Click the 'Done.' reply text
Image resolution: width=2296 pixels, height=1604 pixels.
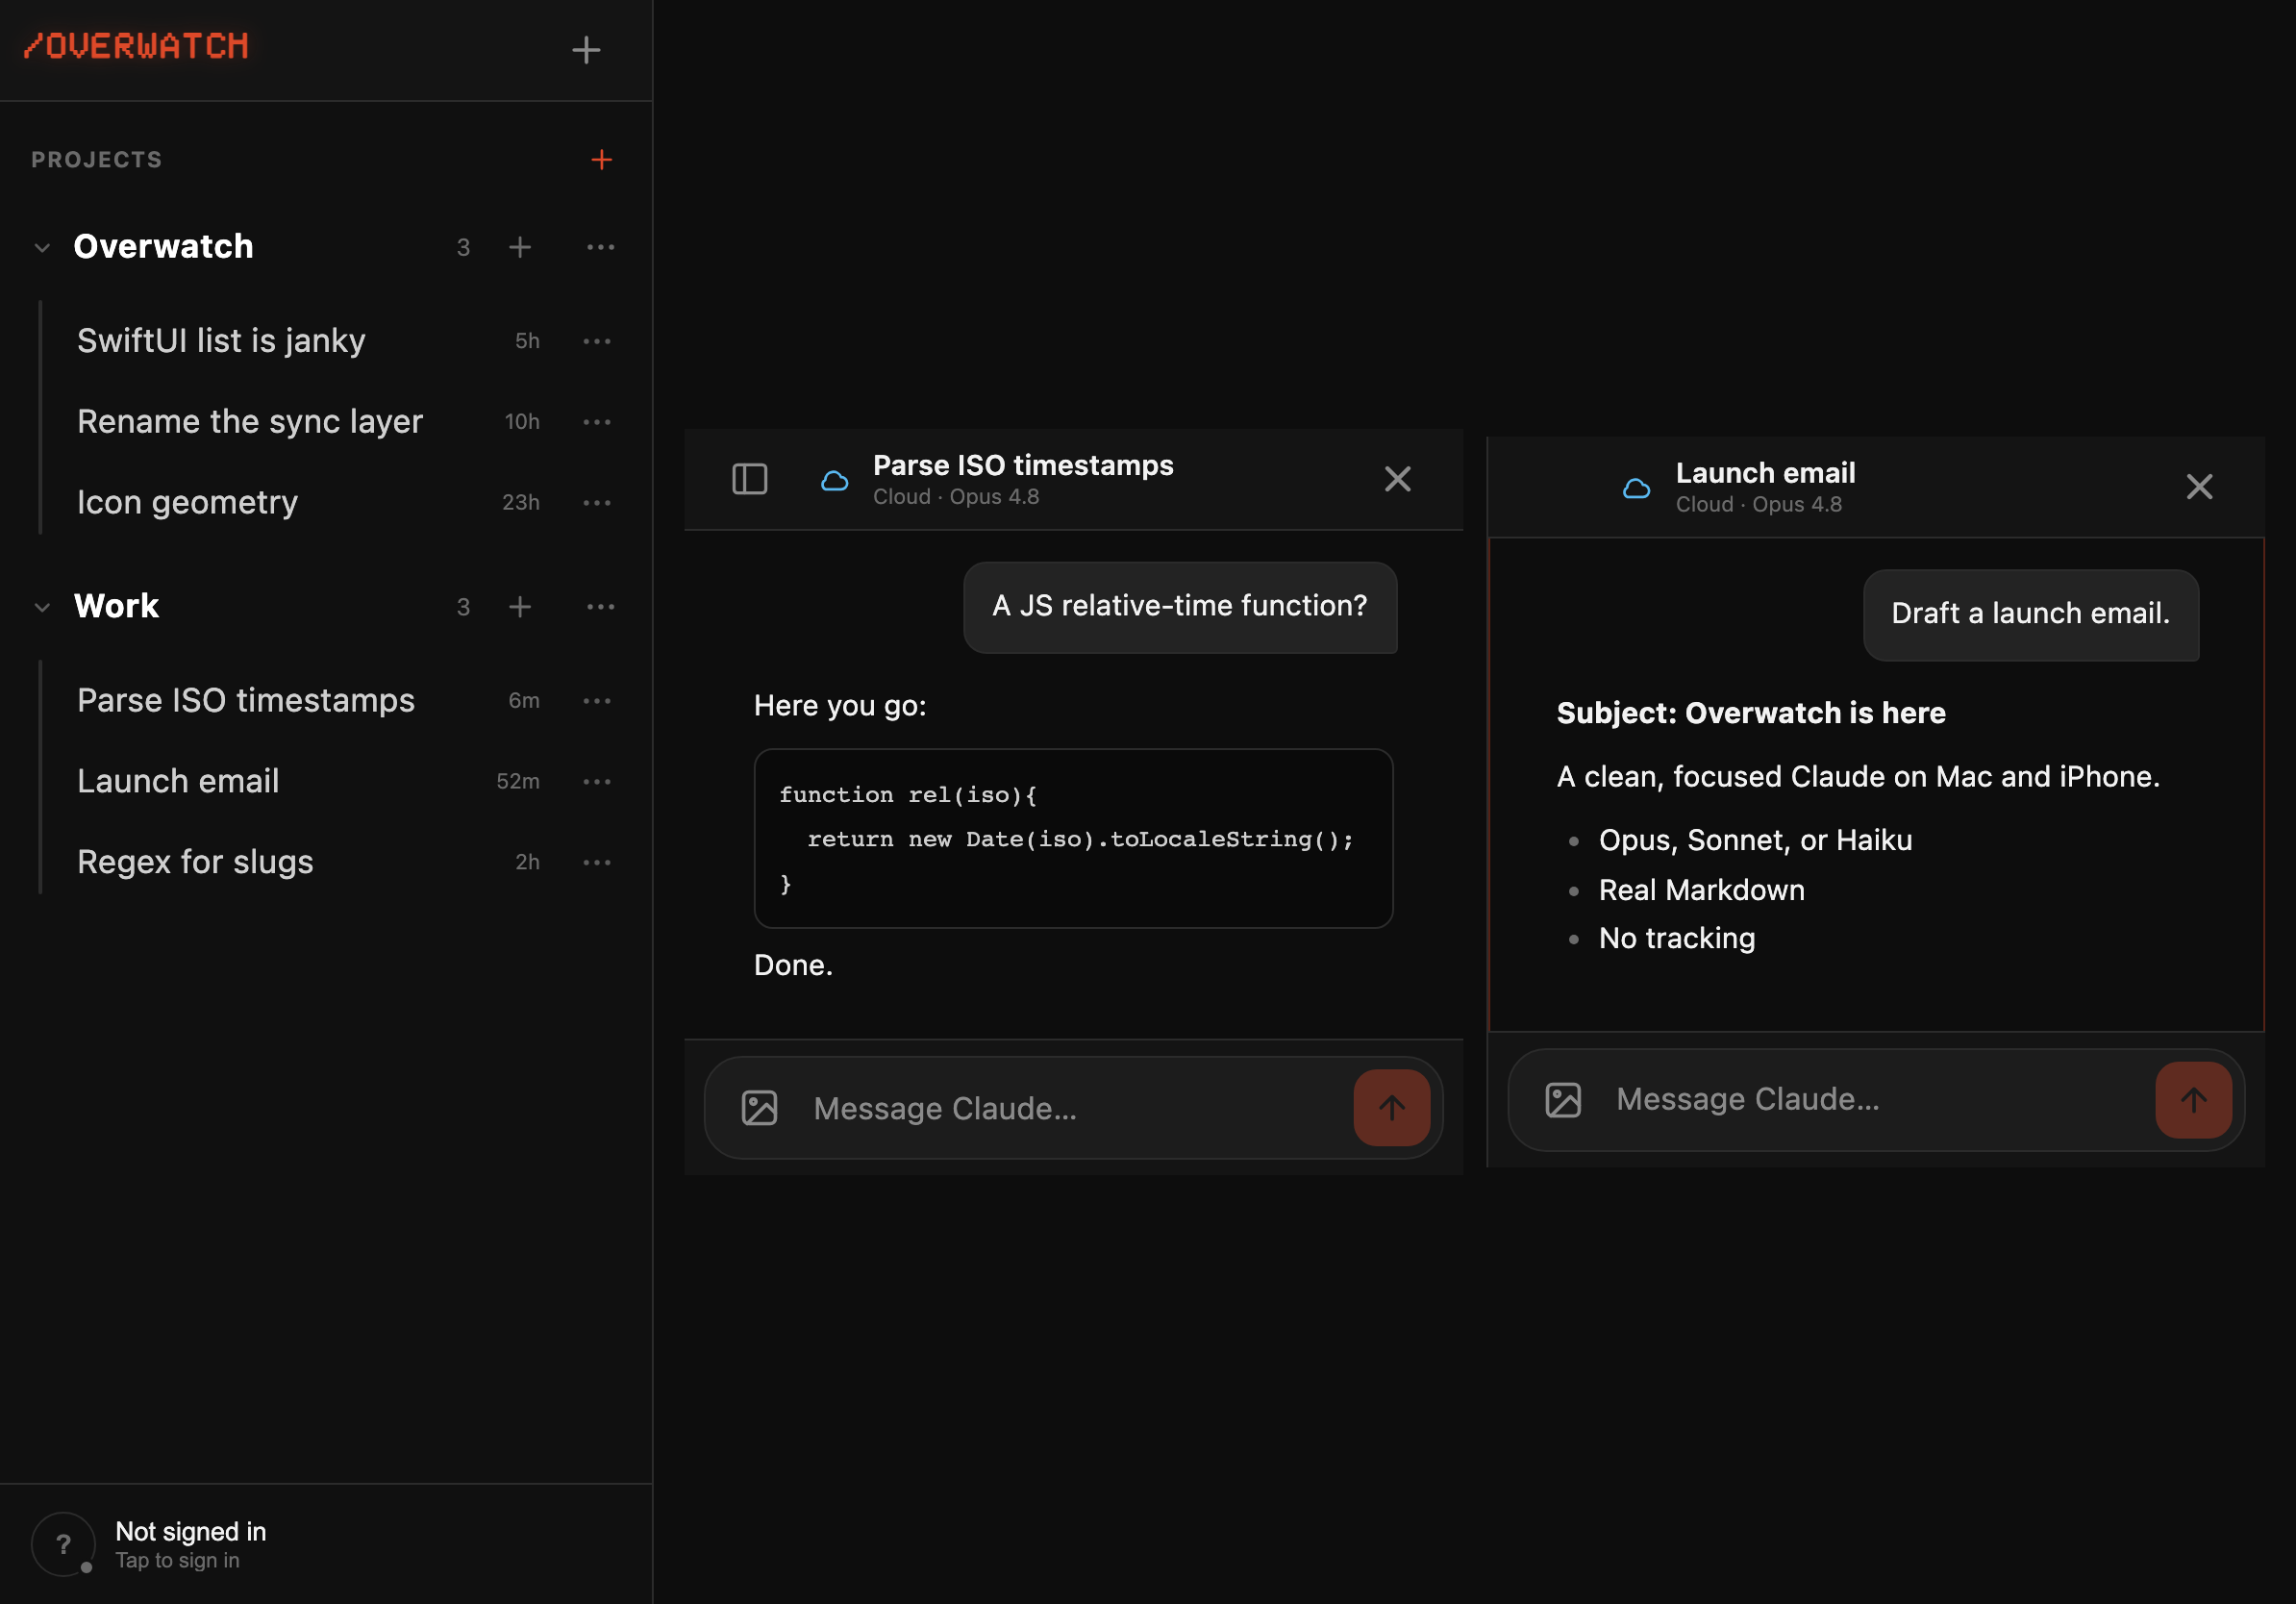pyautogui.click(x=793, y=966)
